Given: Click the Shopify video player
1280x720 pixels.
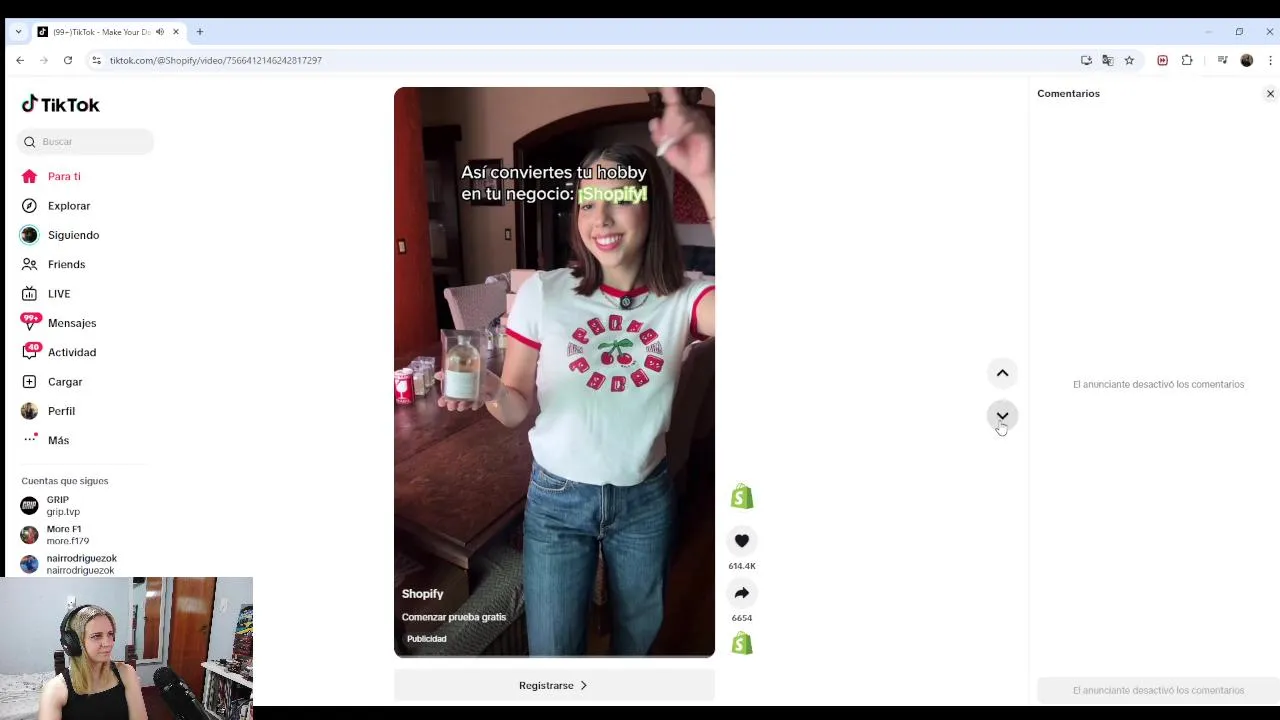Looking at the screenshot, I should [x=554, y=372].
